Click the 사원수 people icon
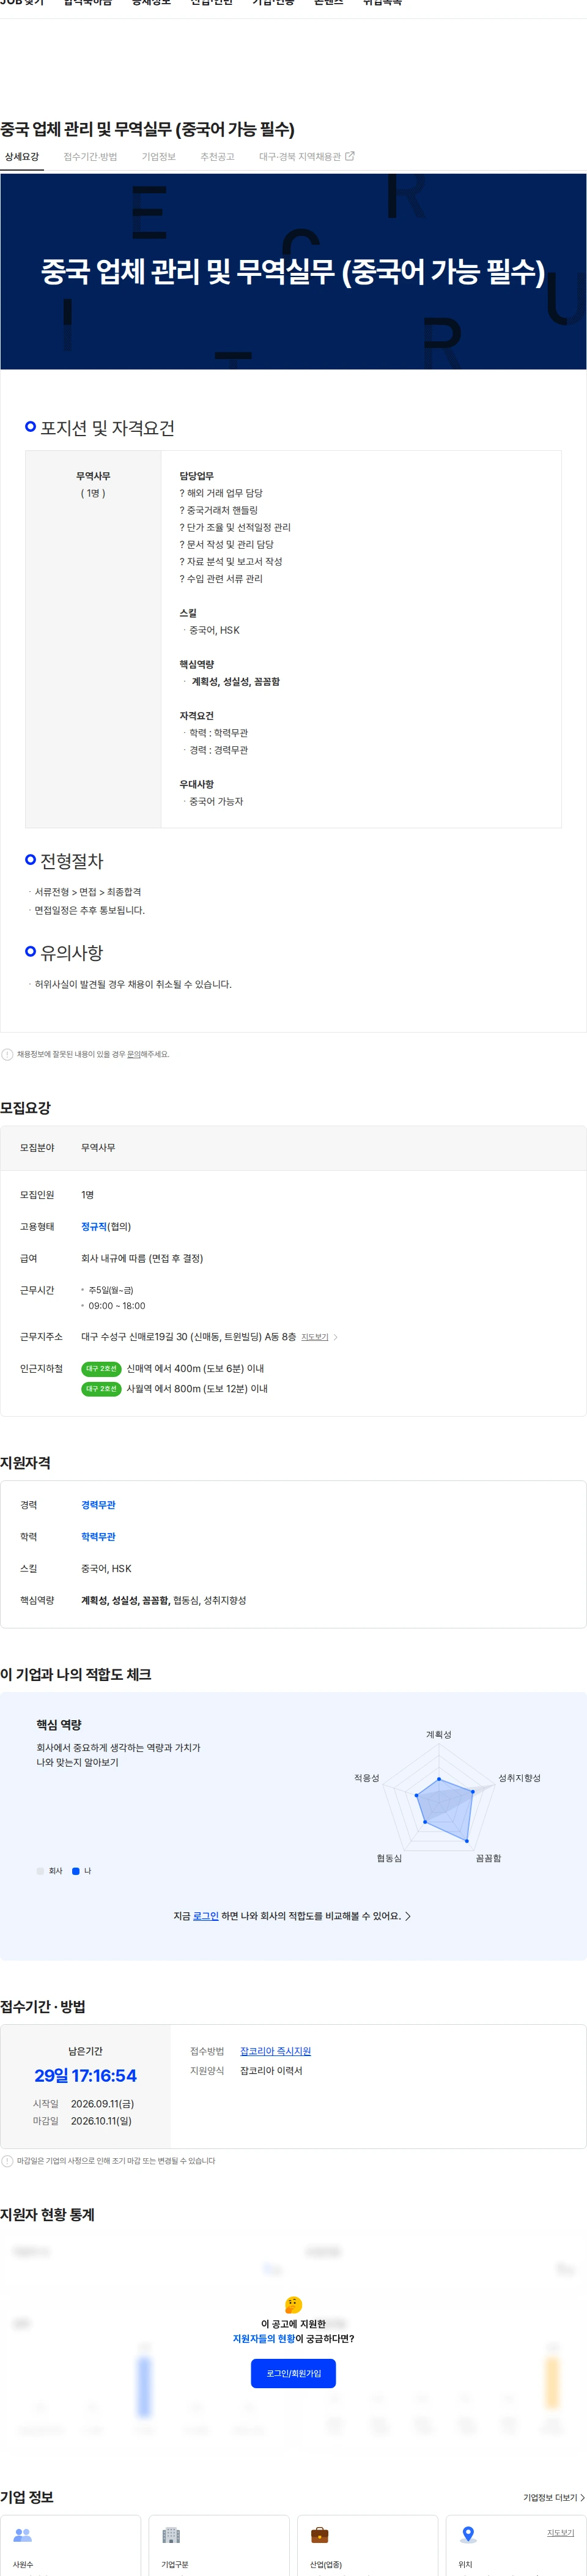 [x=23, y=2535]
